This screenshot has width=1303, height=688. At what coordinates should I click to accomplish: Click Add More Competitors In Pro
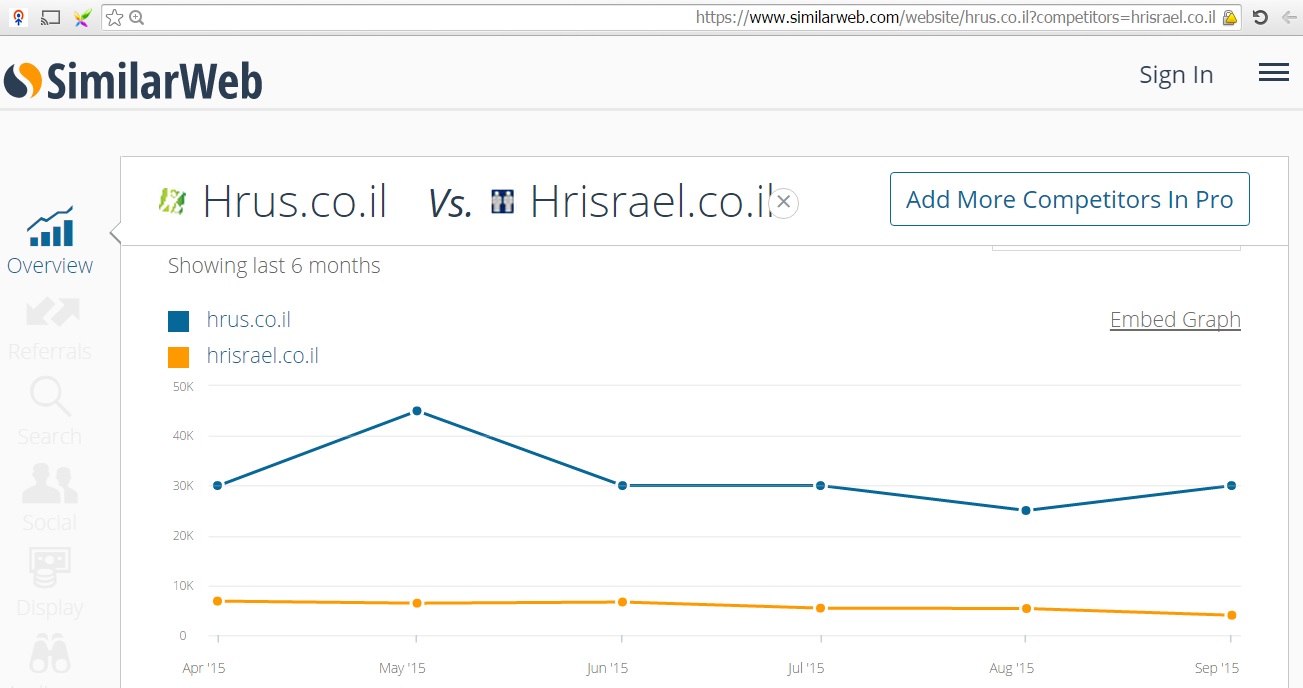1069,199
